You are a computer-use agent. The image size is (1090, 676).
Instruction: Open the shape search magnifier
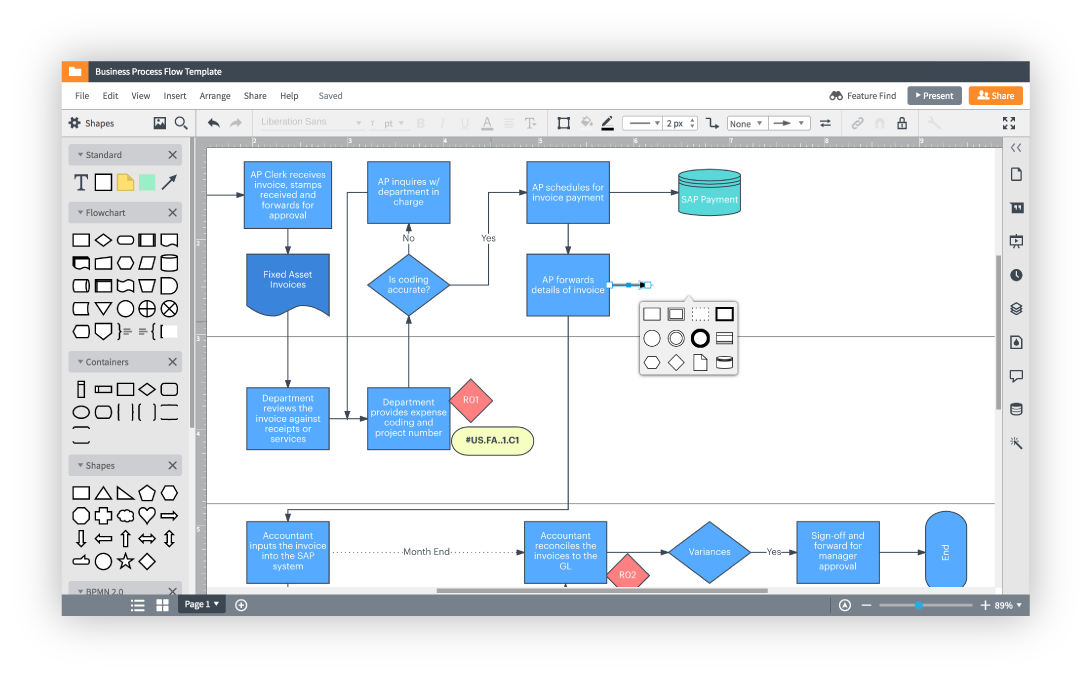click(181, 123)
